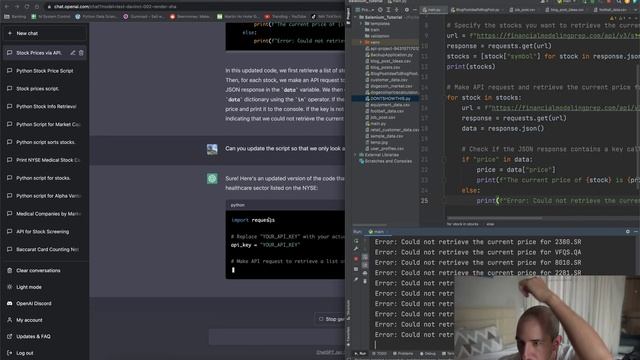Screen dimensions: 640x360
Task: Open My account in ChatGPT sidebar
Action: (x=44, y=320)
